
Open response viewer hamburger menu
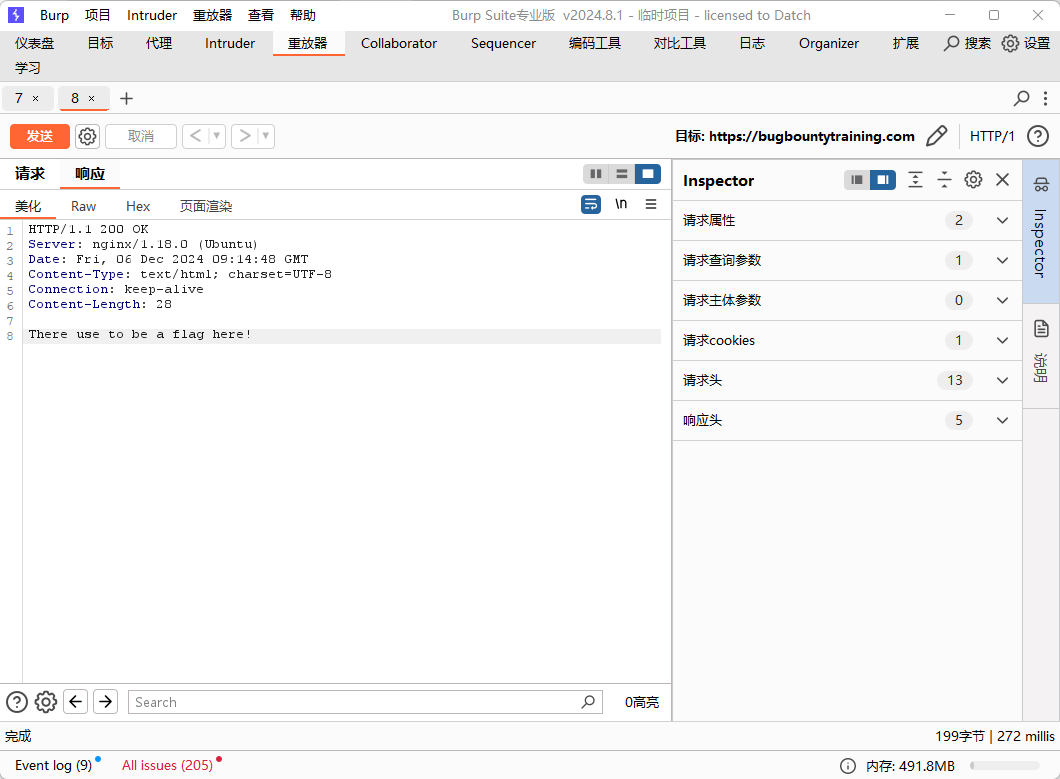pyautogui.click(x=651, y=204)
